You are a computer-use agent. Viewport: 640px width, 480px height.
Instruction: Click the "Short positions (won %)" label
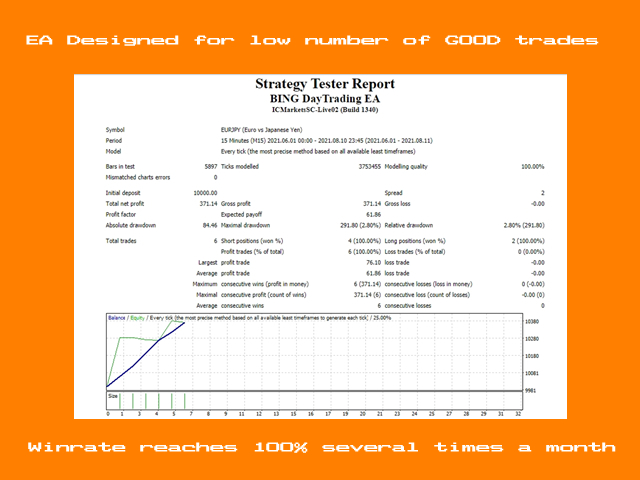252,241
